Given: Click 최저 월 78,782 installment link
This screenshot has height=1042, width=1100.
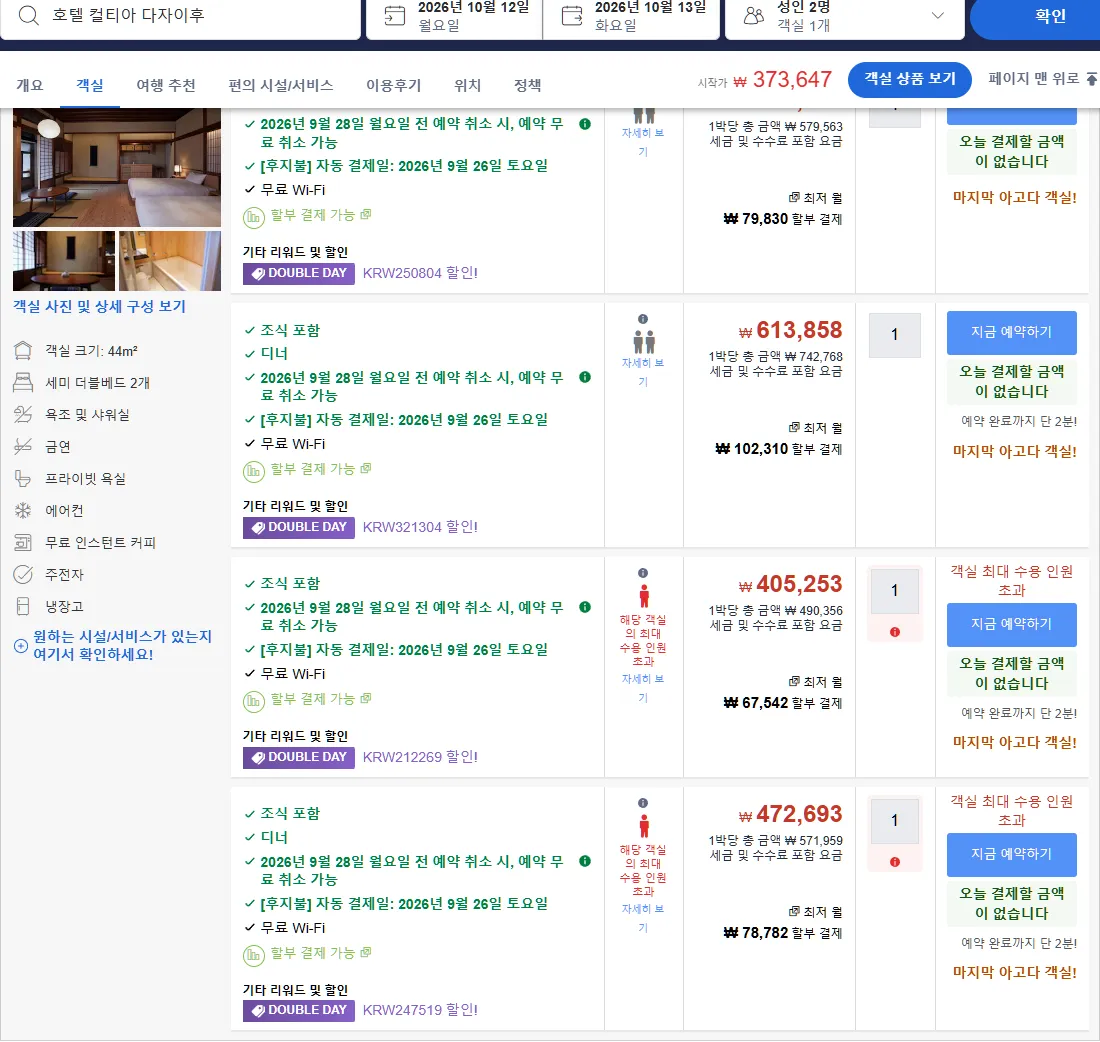Looking at the screenshot, I should (783, 923).
